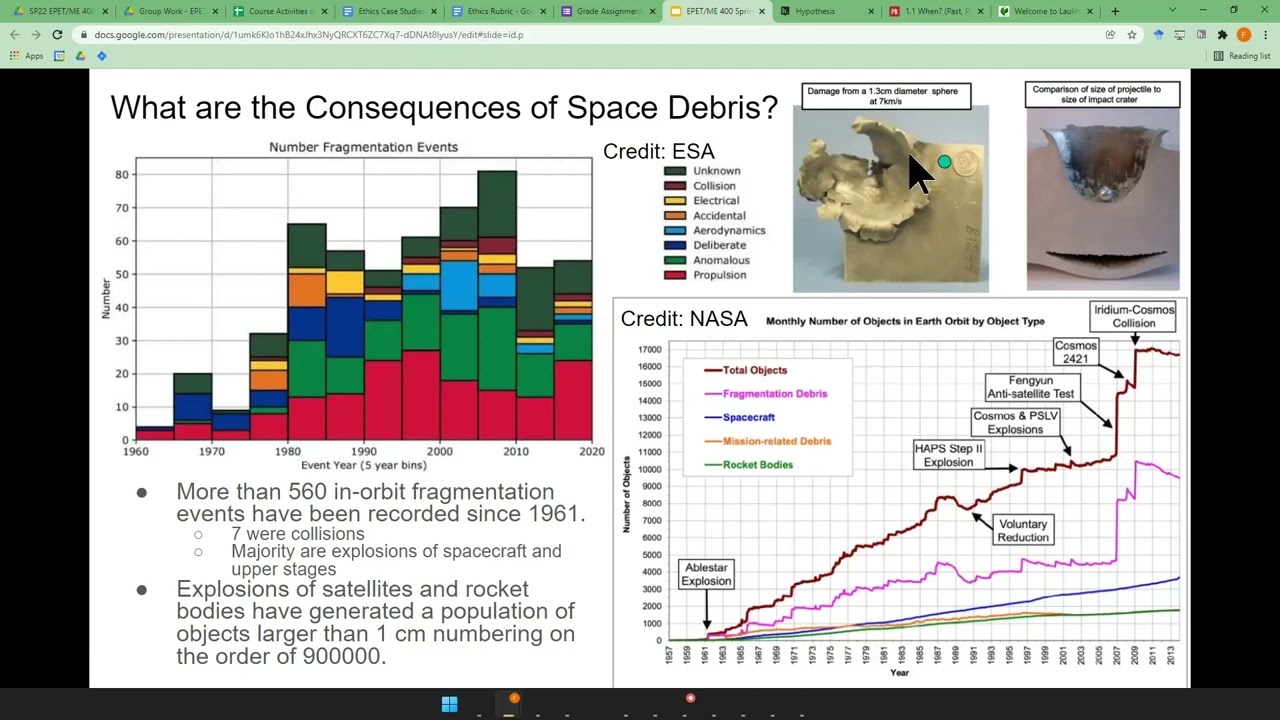Click the 'Fengyun Anti-satellite Test' annotation

click(x=1031, y=387)
